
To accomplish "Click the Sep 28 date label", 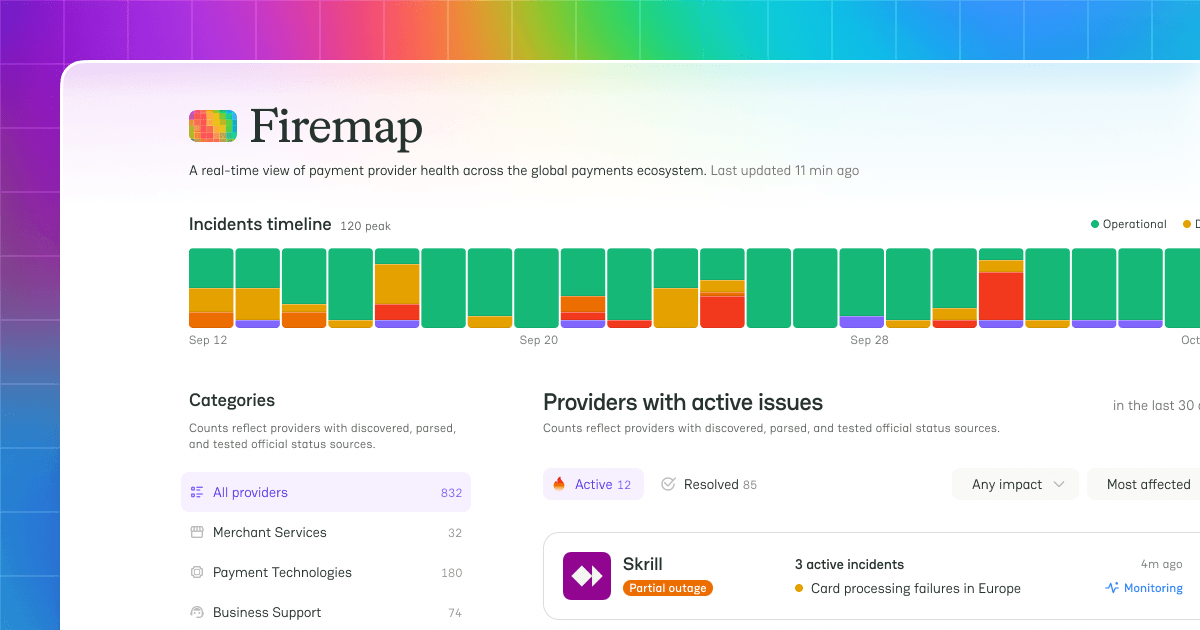I will (x=869, y=340).
